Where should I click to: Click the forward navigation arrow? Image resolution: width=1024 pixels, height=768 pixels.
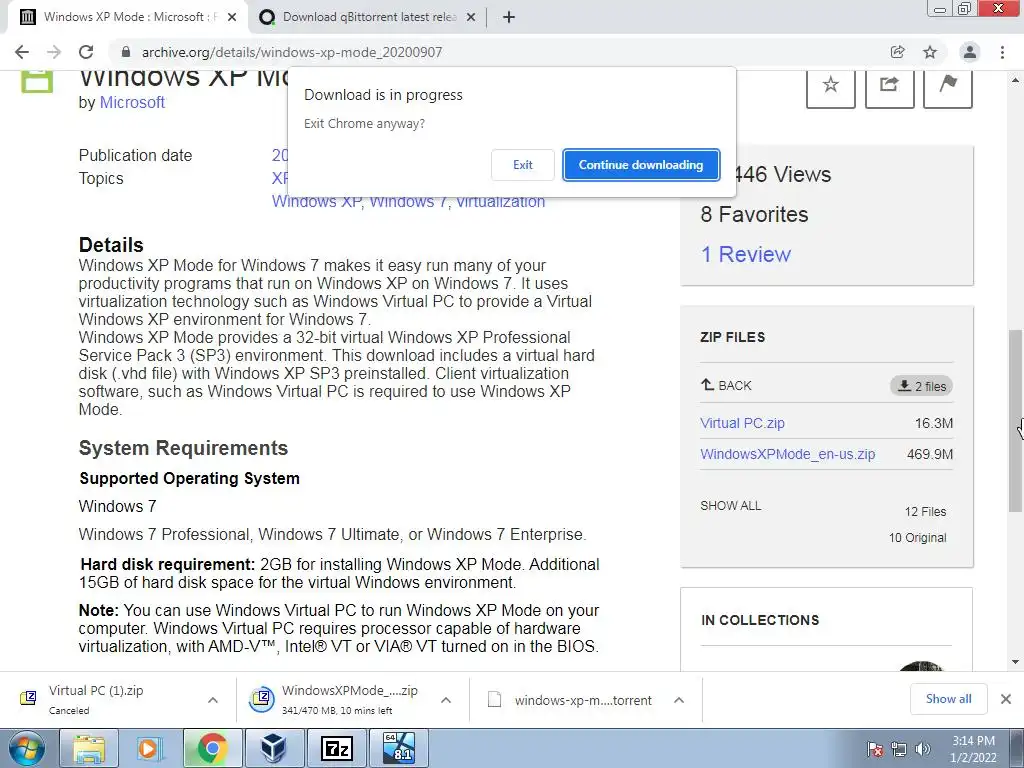tap(54, 52)
